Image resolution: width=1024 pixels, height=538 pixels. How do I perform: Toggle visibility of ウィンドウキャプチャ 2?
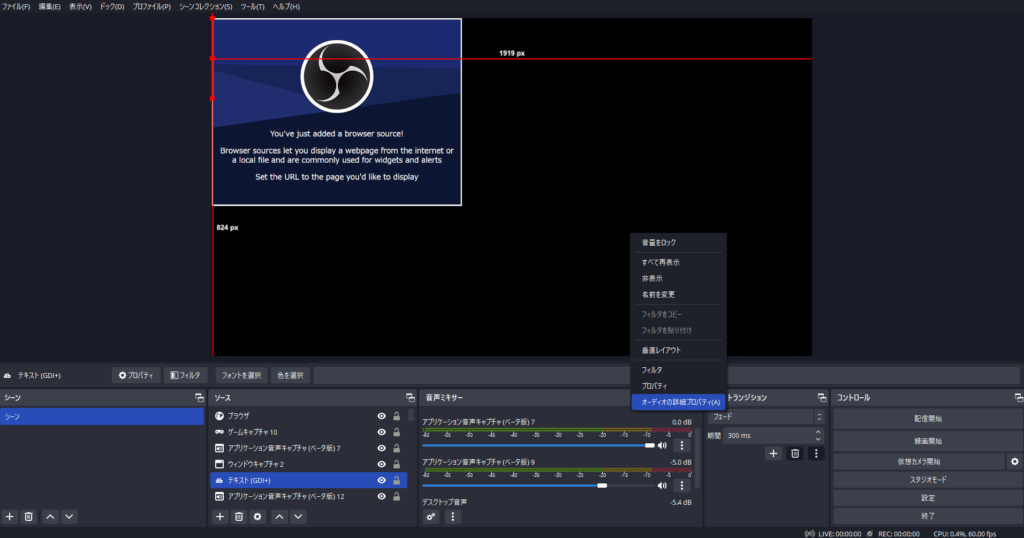coord(381,464)
